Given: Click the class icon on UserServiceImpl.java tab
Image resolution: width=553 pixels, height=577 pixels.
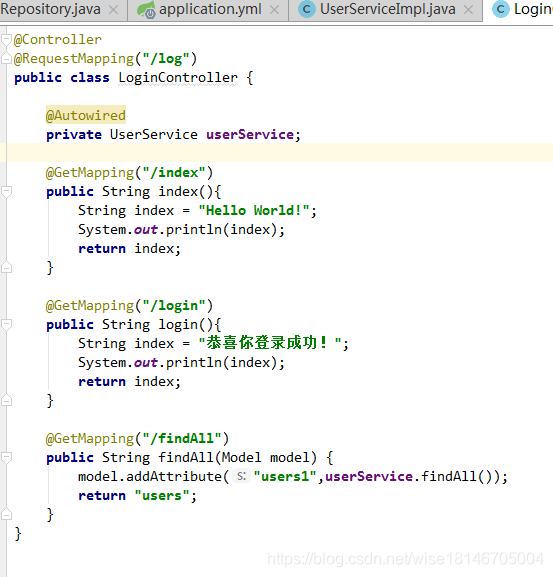Looking at the screenshot, I should click(x=307, y=10).
